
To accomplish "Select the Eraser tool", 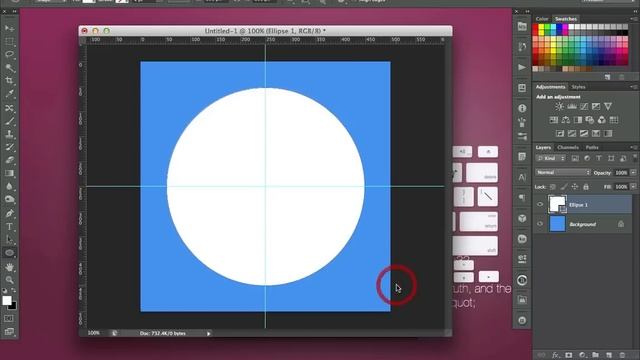I will 9,160.
